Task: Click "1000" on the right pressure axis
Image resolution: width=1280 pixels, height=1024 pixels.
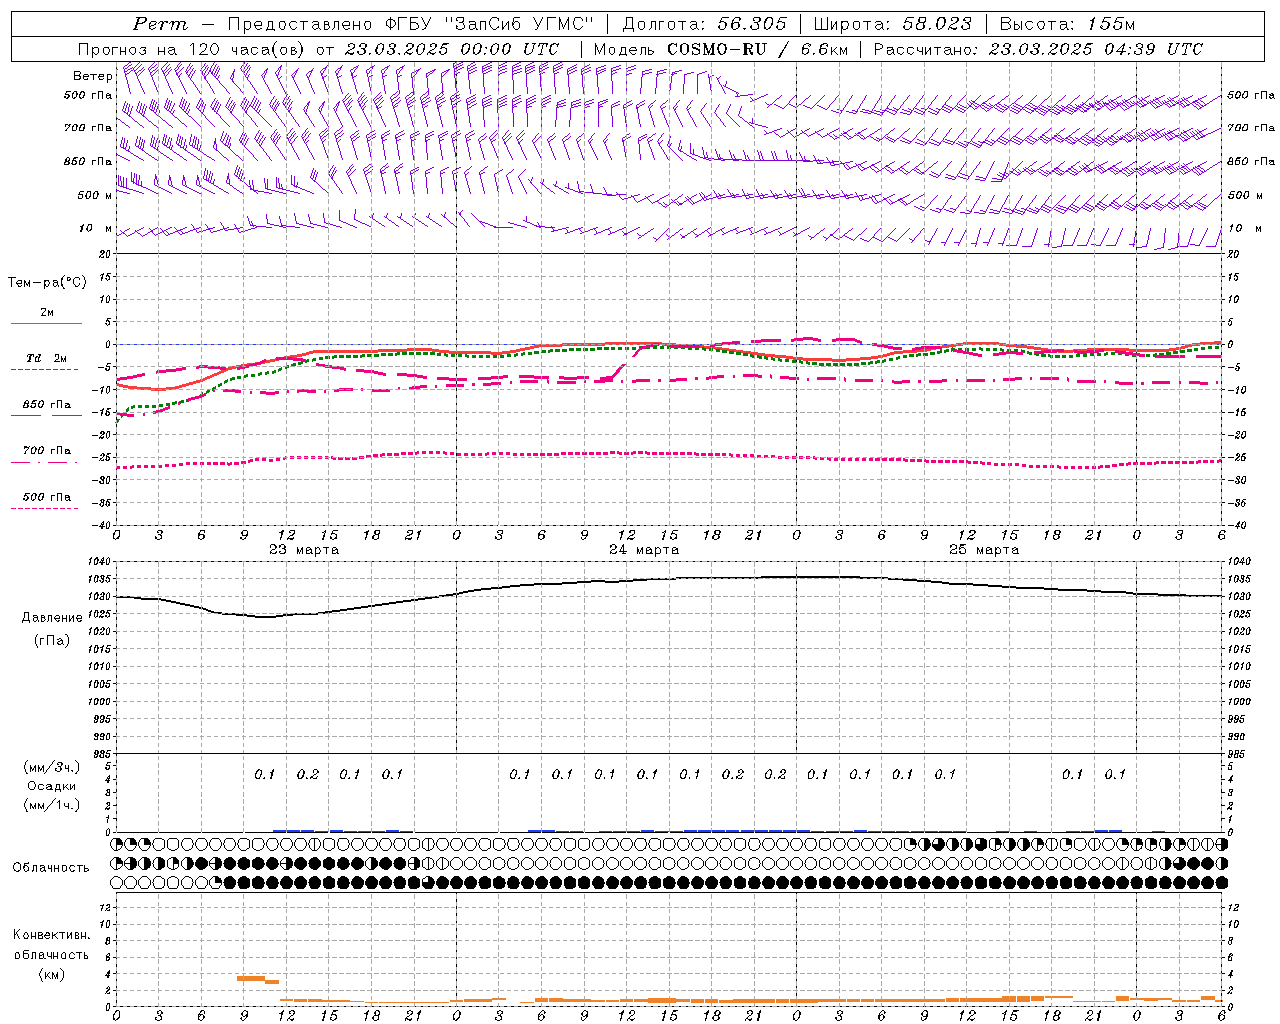Action: (x=1238, y=701)
